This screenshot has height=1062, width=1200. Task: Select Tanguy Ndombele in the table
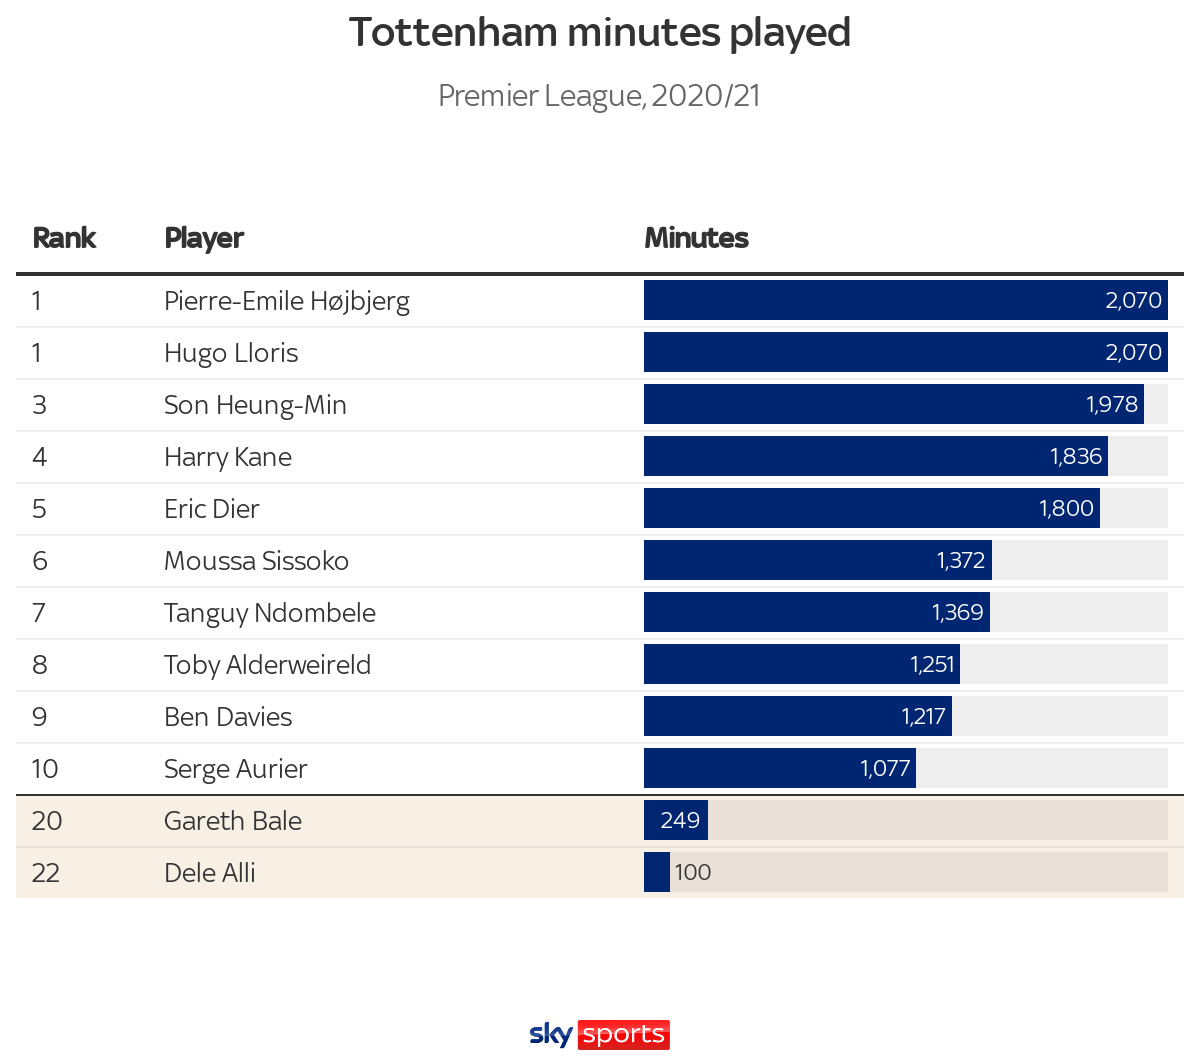coord(270,613)
